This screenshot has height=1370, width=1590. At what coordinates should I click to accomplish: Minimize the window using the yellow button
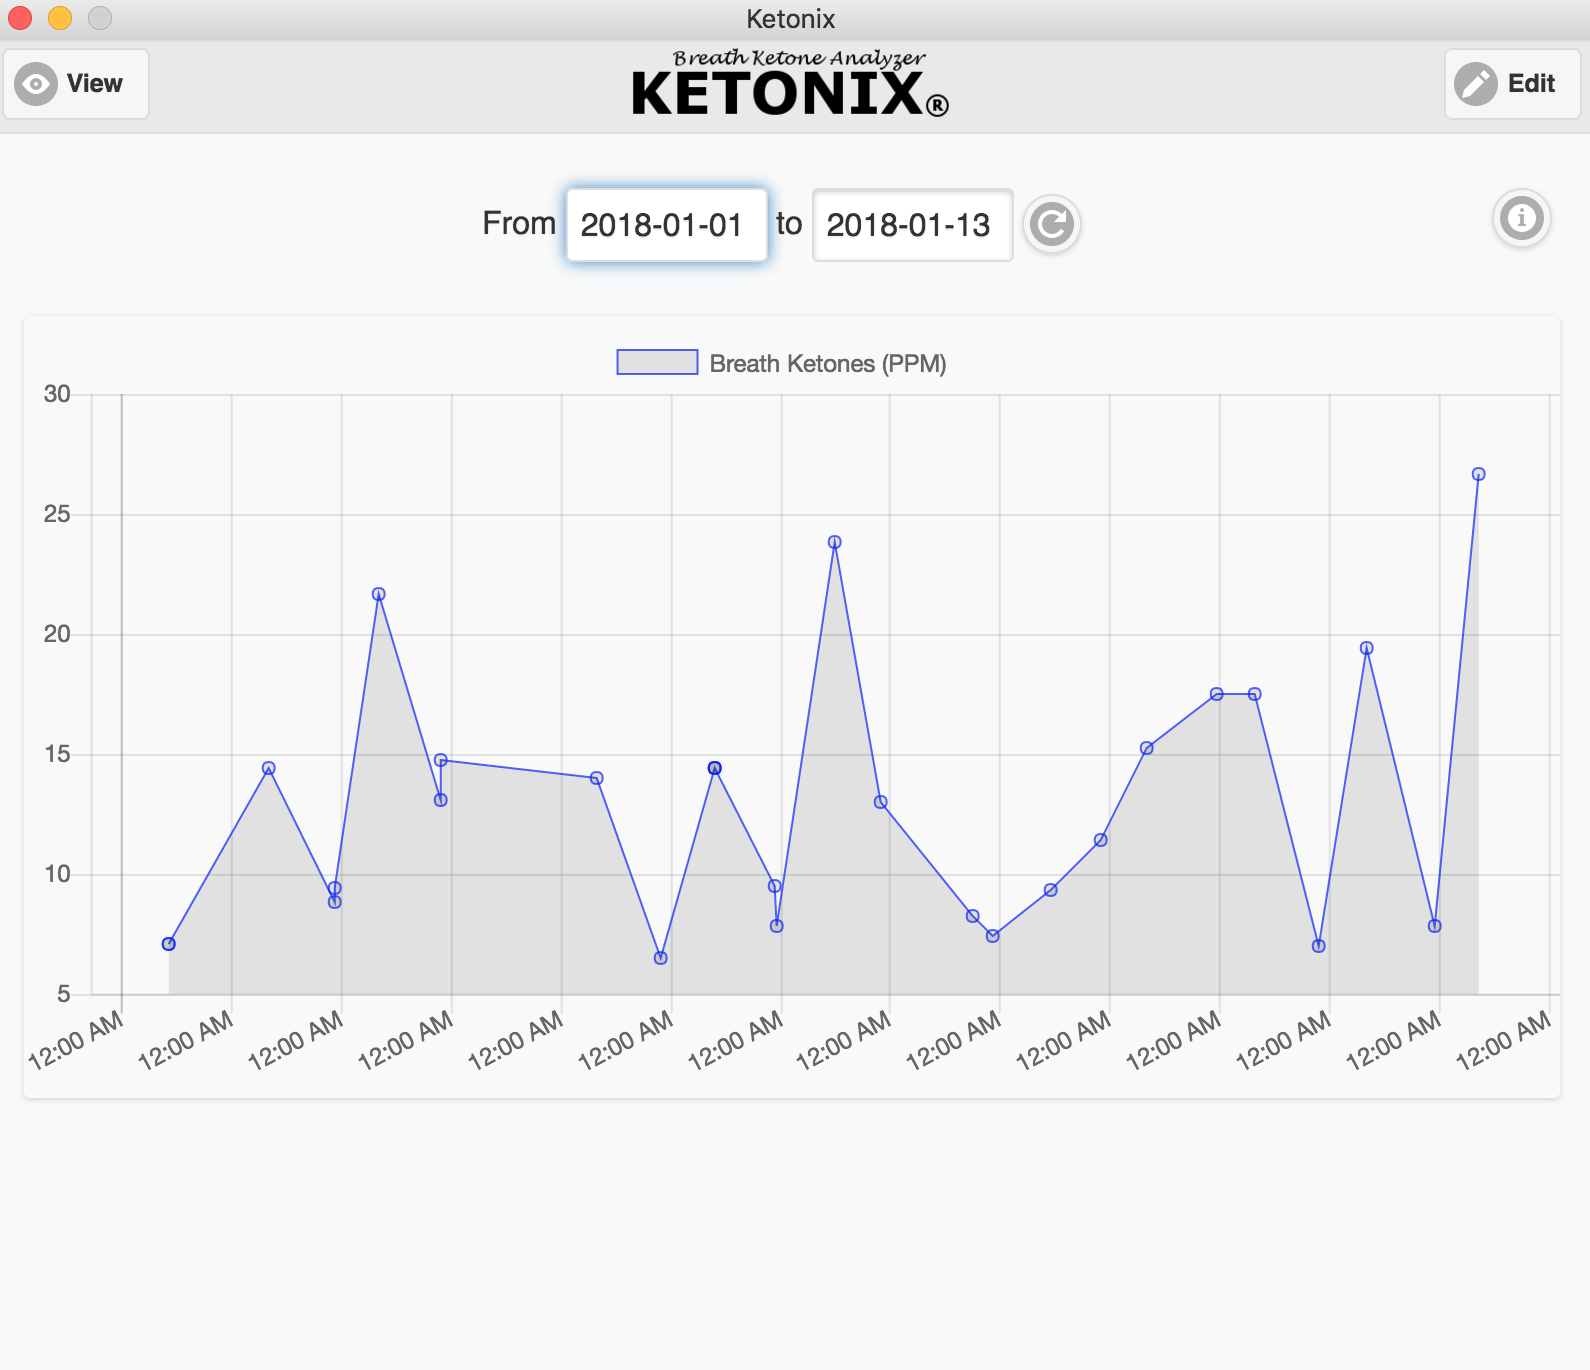coord(60,18)
